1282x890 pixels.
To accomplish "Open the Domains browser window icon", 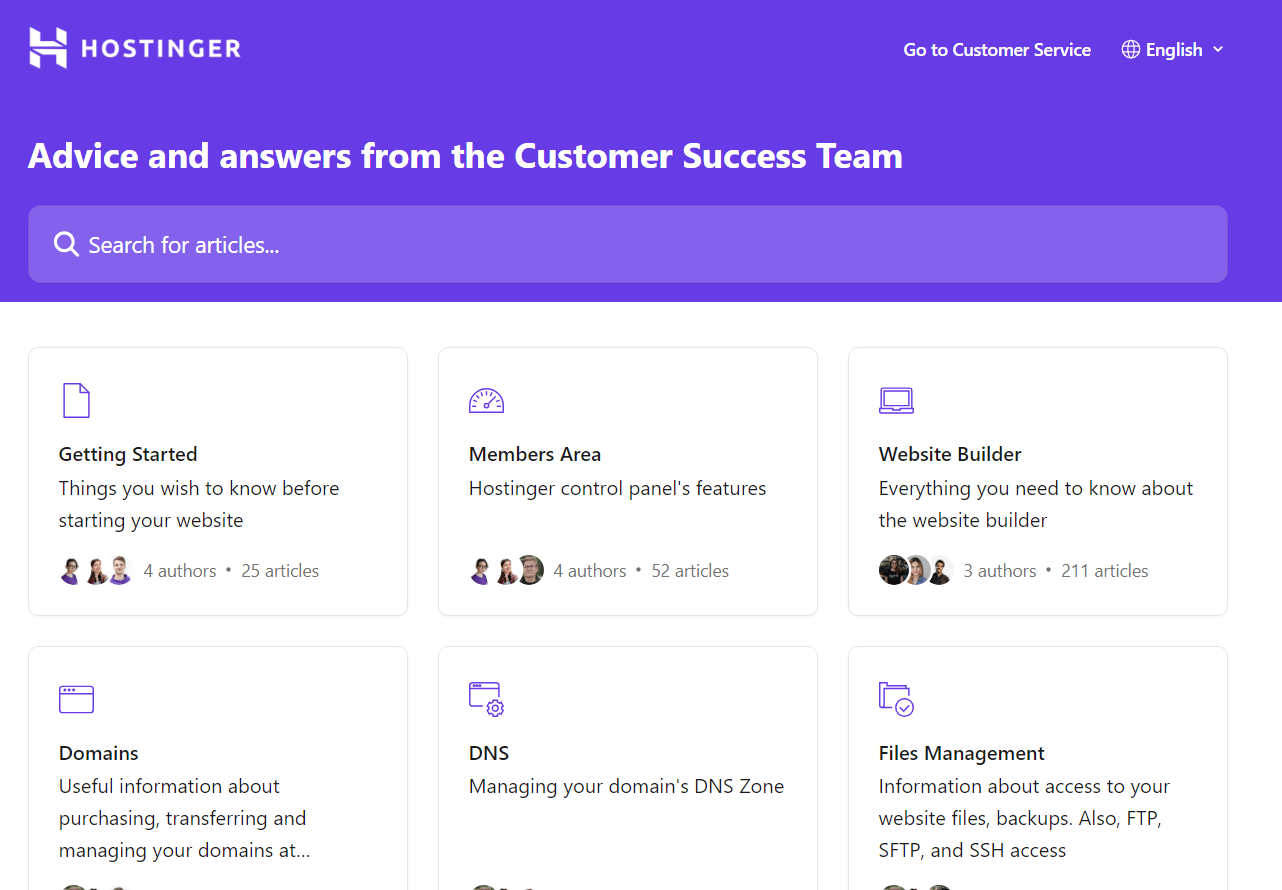I will click(76, 698).
